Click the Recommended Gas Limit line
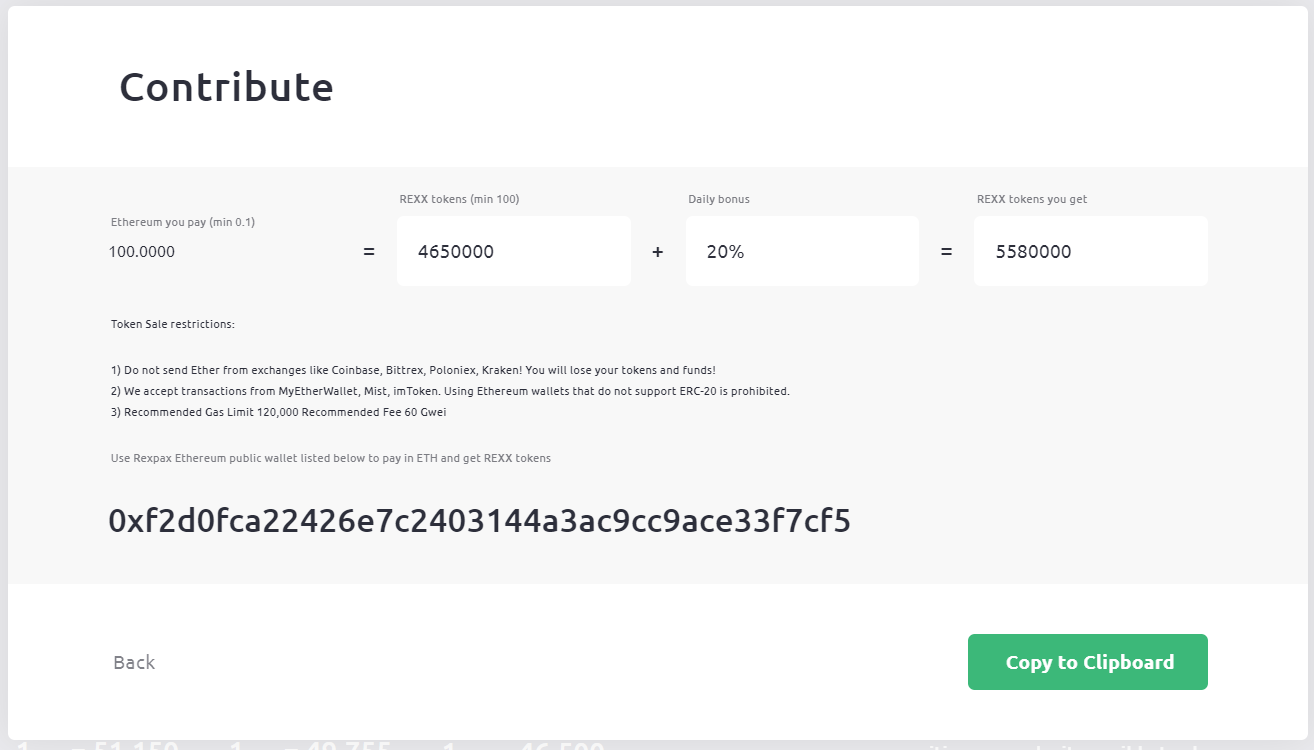1314x750 pixels. [278, 412]
